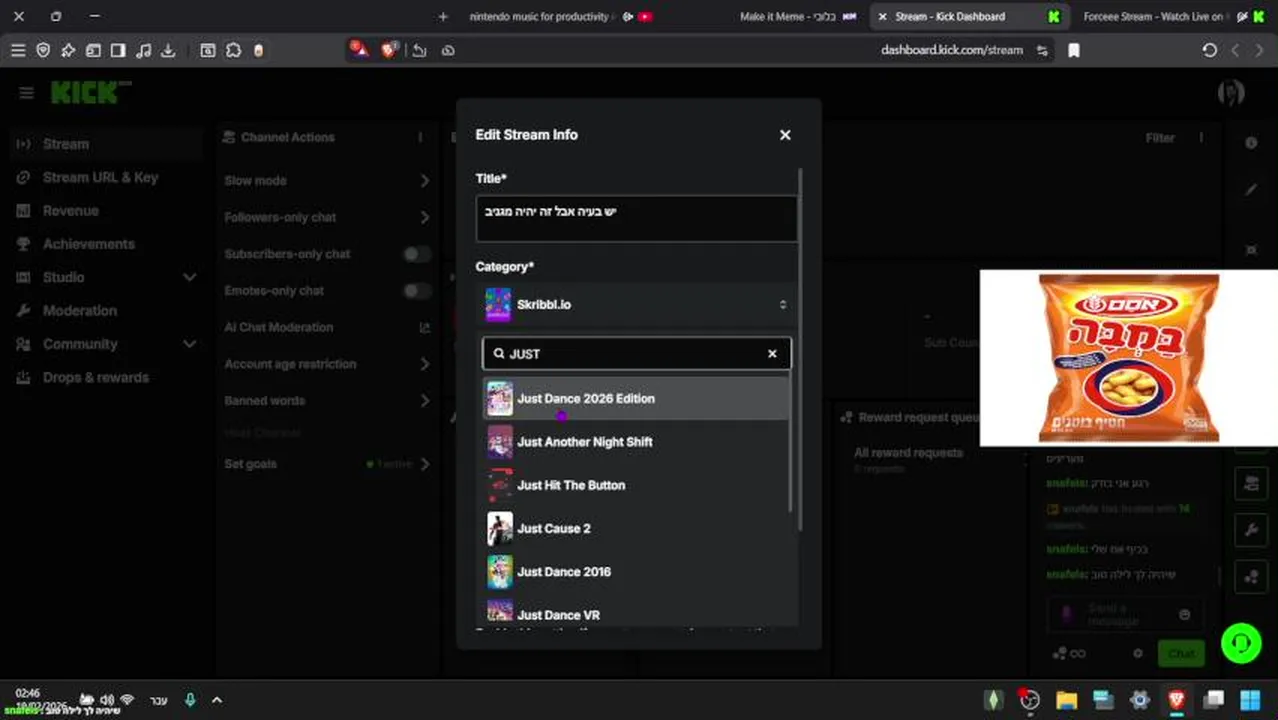Click the music note icon in browser toolbar
The height and width of the screenshot is (720, 1278).
point(143,50)
